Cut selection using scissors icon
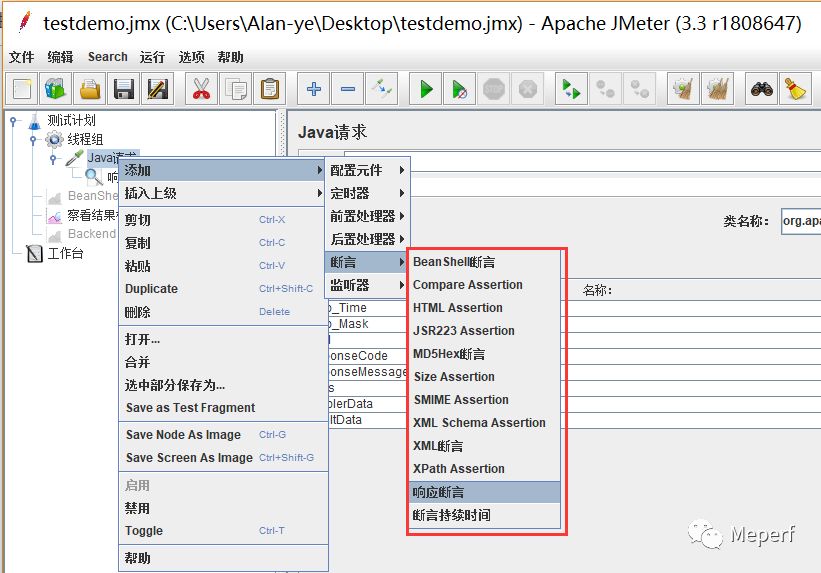821x573 pixels. click(x=202, y=89)
